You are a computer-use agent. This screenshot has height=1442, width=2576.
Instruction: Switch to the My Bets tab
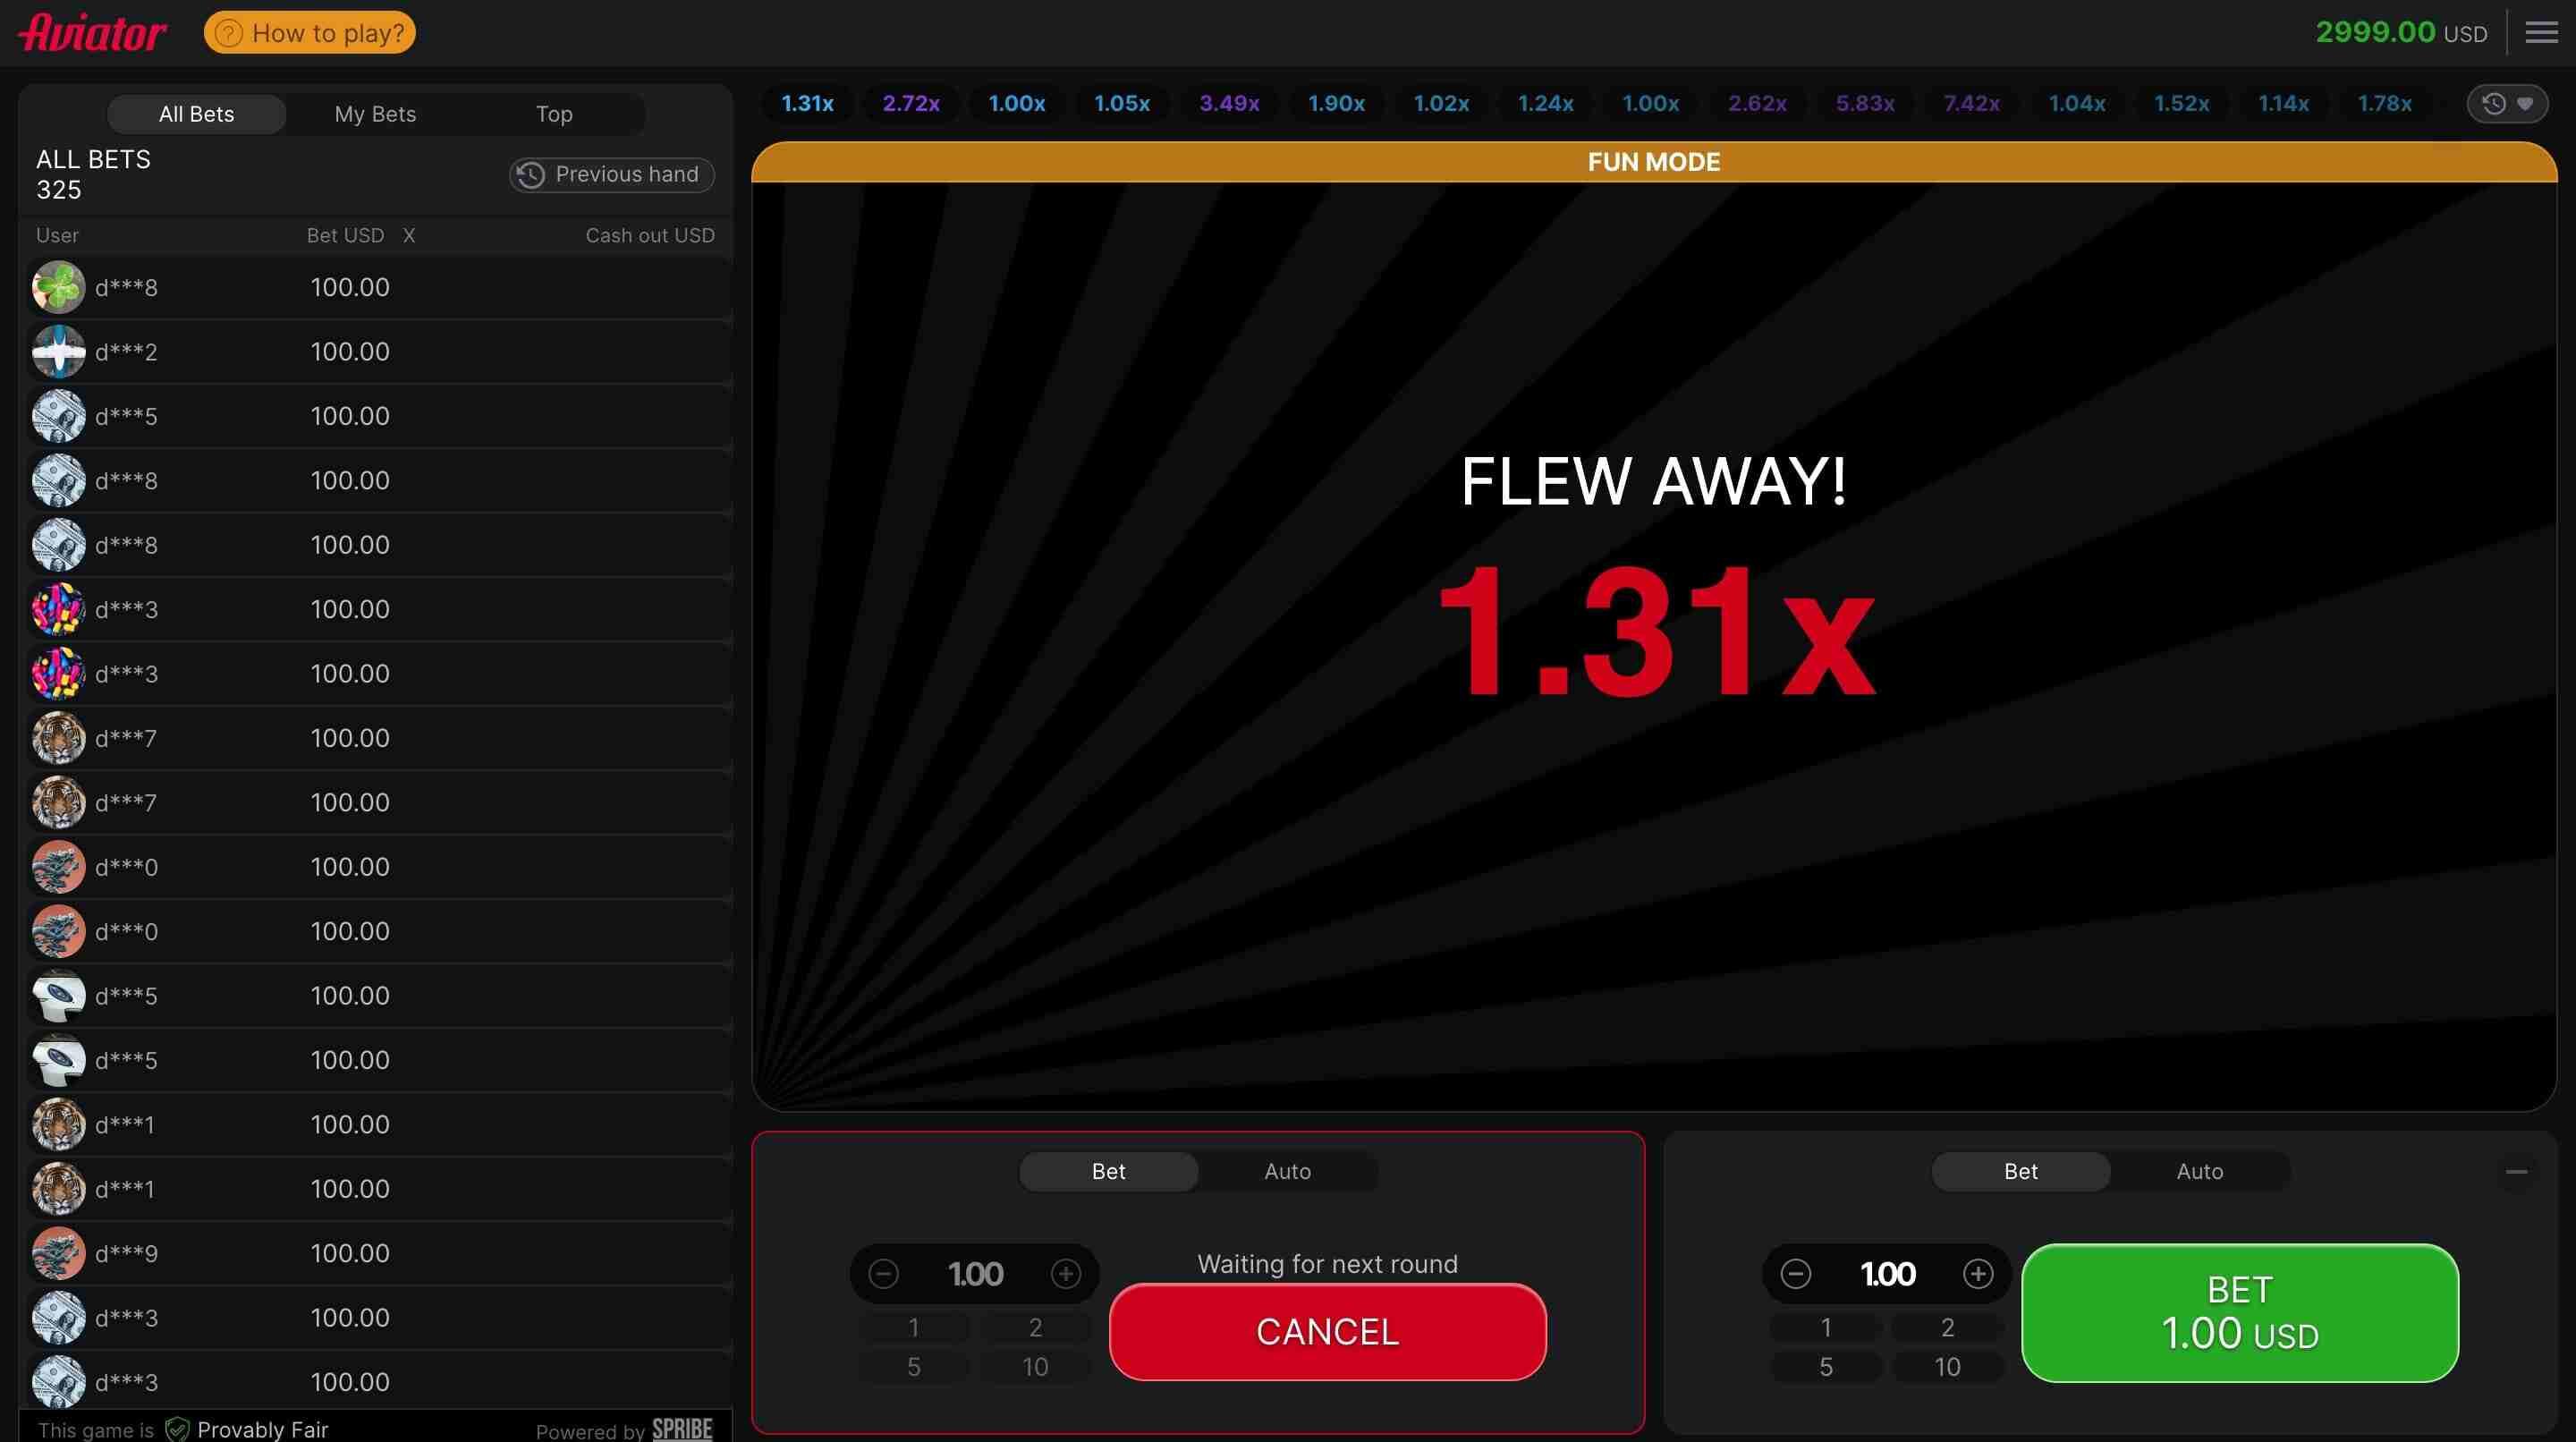[375, 113]
